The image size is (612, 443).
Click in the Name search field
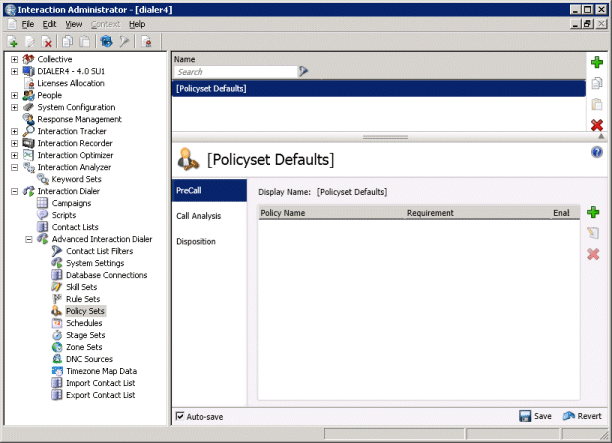pos(235,72)
